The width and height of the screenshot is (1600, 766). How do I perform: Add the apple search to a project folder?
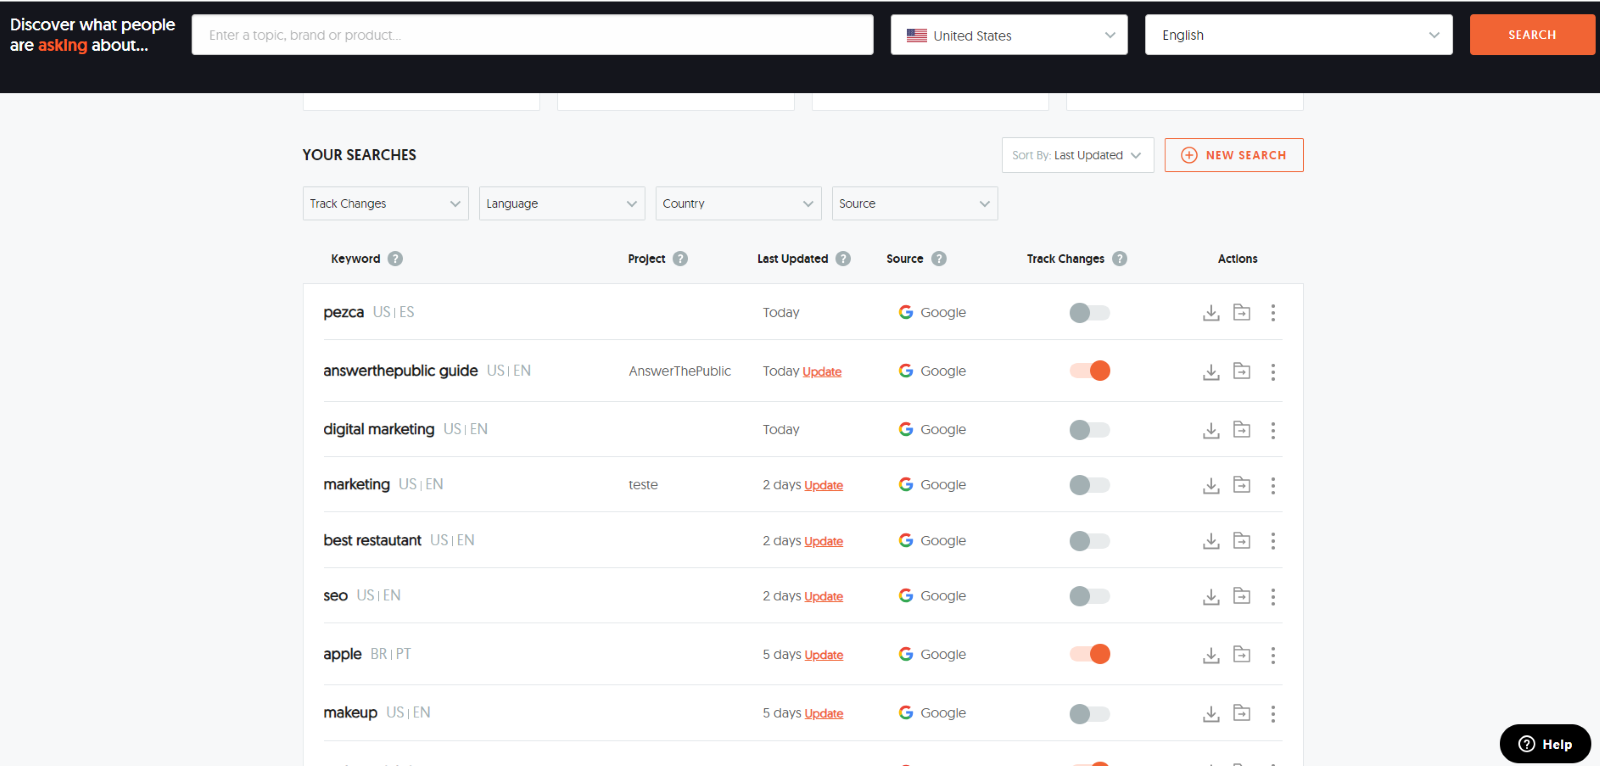[1242, 655]
